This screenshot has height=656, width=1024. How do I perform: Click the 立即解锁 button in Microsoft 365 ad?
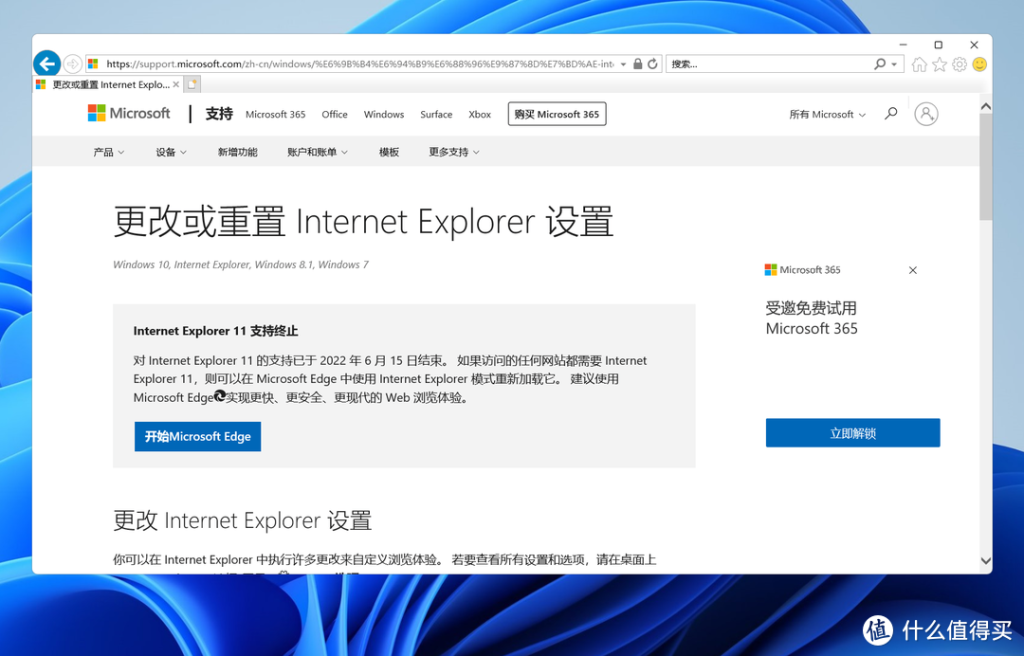(852, 432)
